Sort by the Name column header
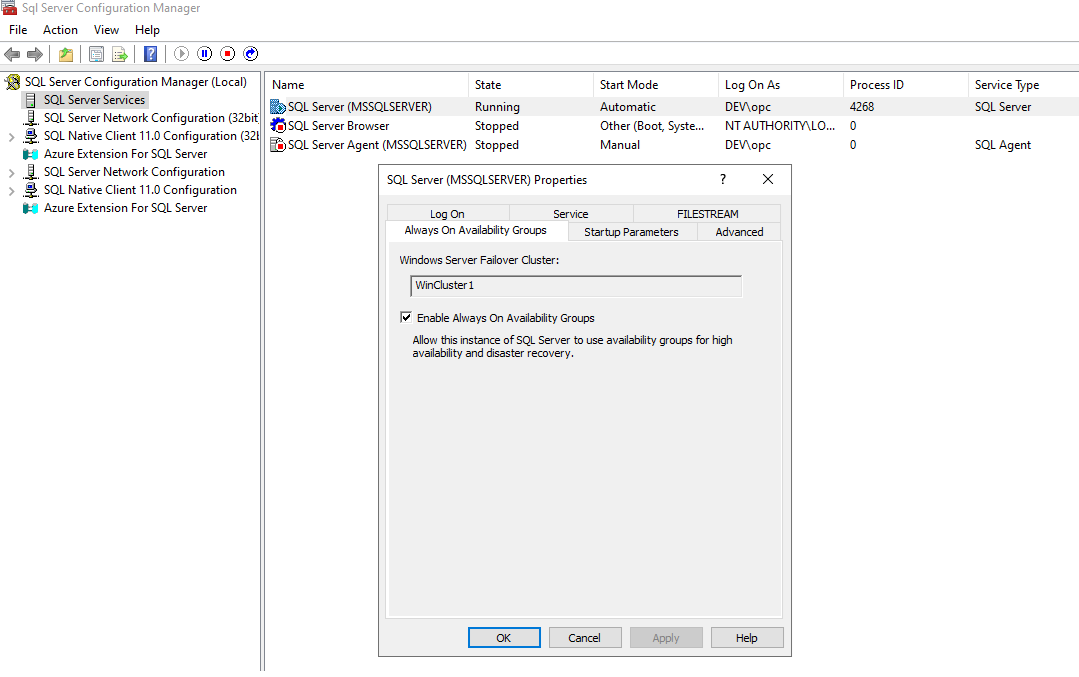The height and width of the screenshot is (677, 1079). pos(367,85)
